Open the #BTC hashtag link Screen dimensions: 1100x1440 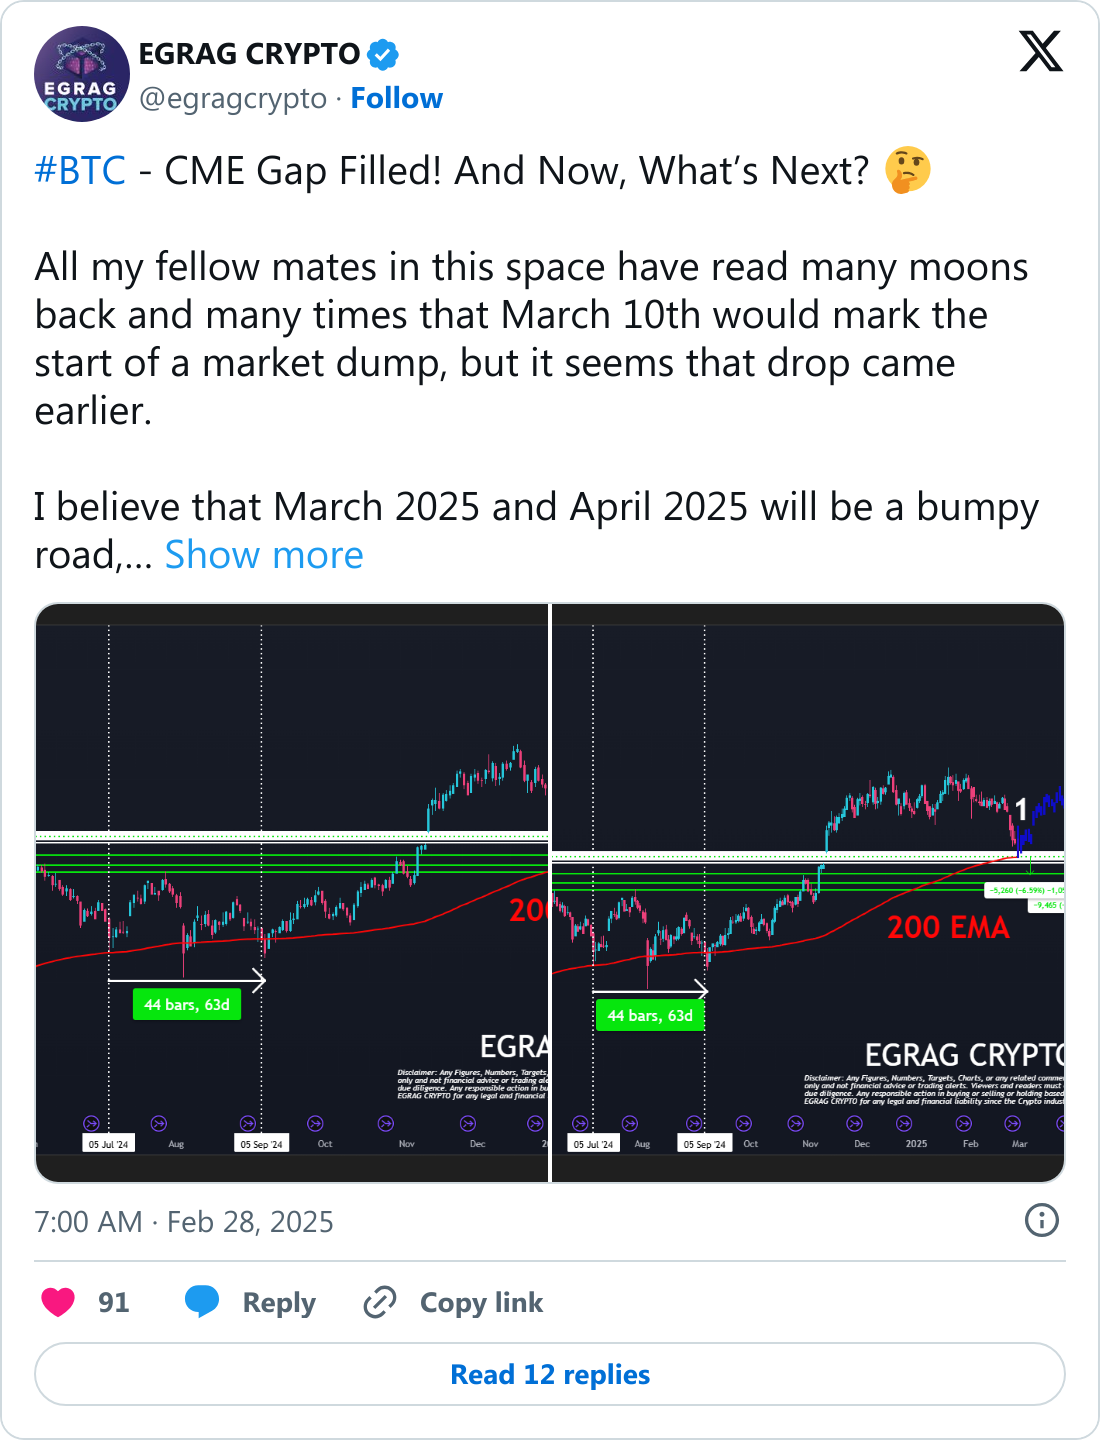(x=80, y=171)
